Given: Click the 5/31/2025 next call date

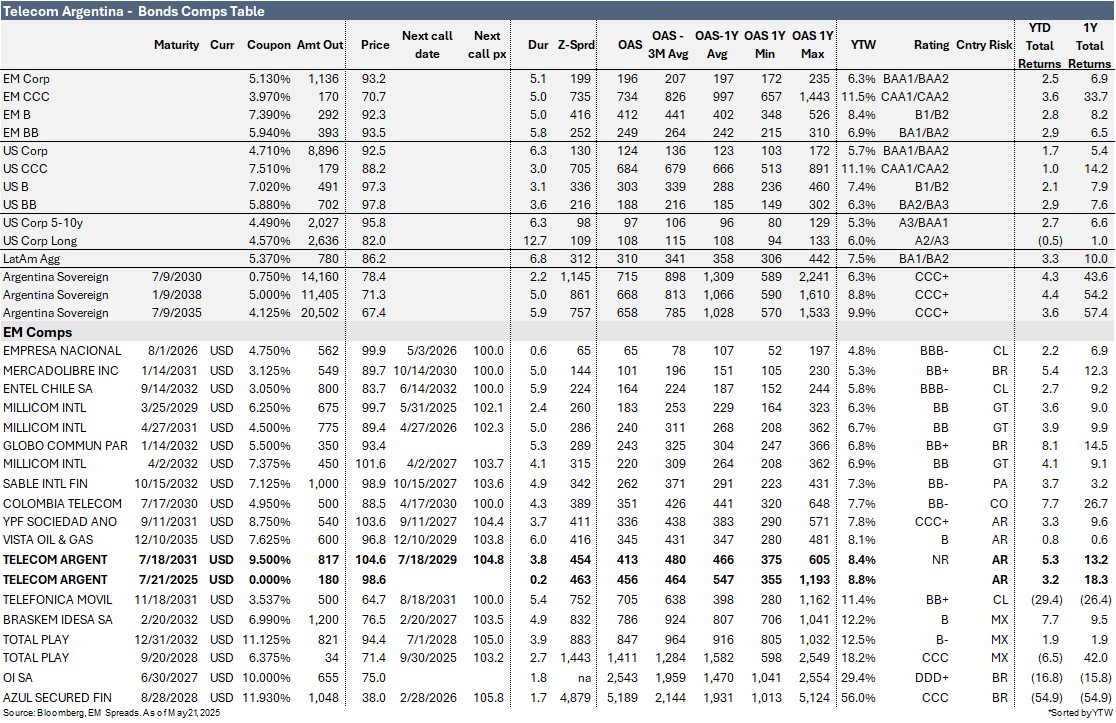Looking at the screenshot, I should coord(428,408).
